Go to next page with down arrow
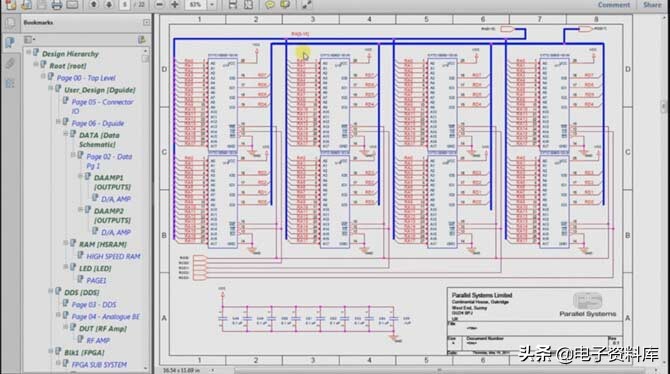The width and height of the screenshot is (670, 374). click(x=109, y=5)
